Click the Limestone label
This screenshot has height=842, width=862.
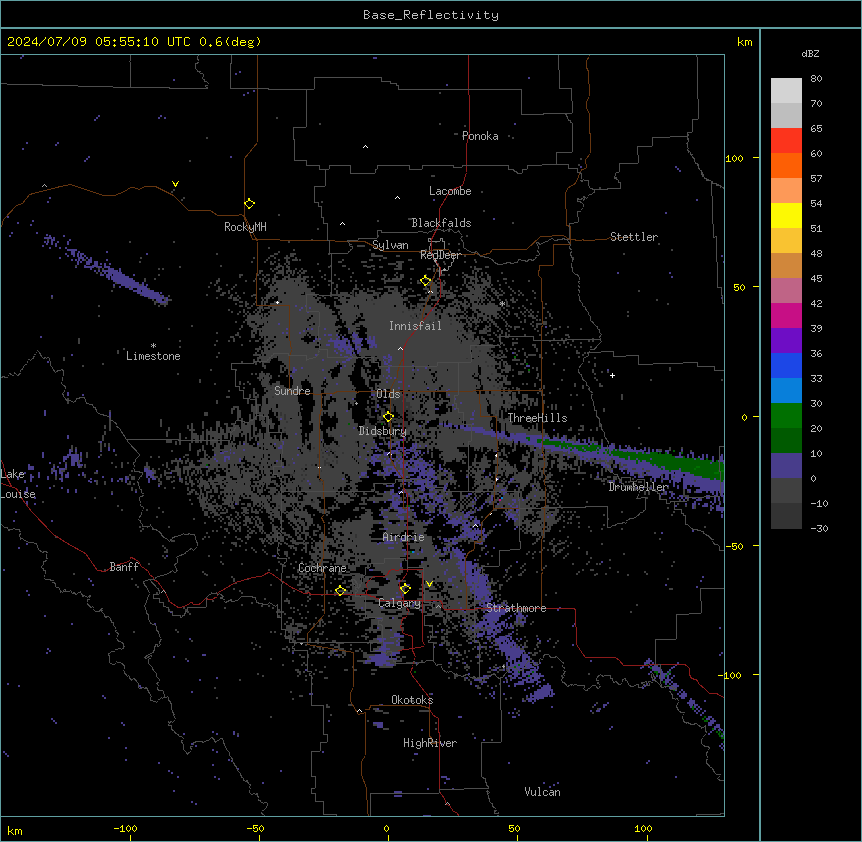153,356
